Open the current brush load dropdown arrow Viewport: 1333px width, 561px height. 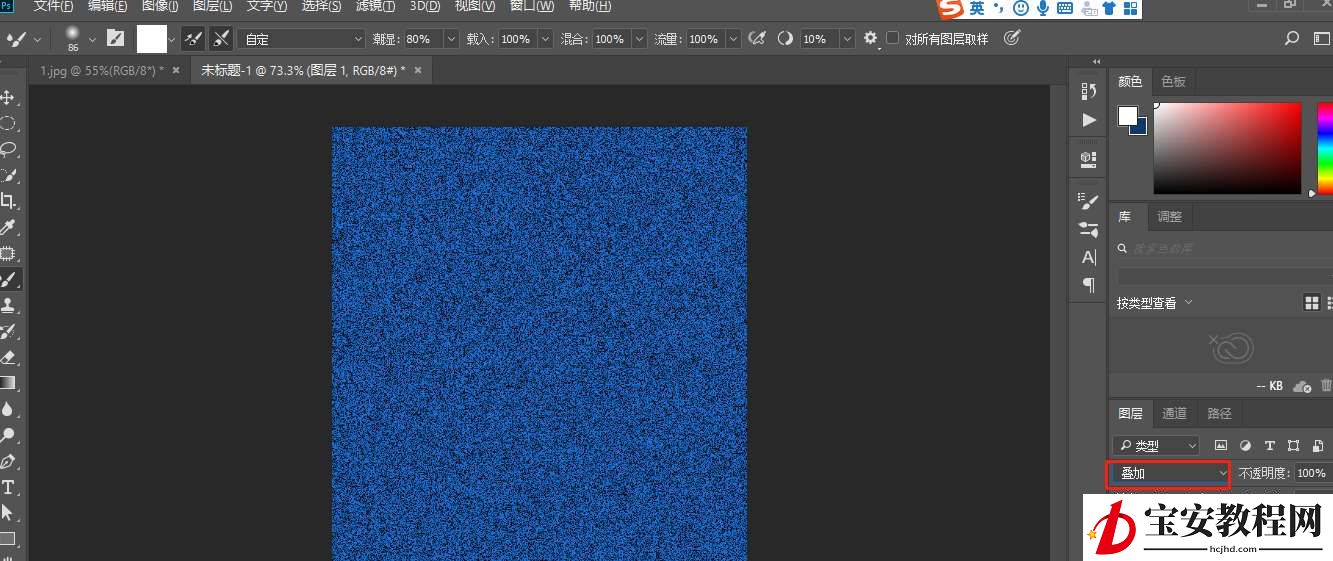coord(172,39)
